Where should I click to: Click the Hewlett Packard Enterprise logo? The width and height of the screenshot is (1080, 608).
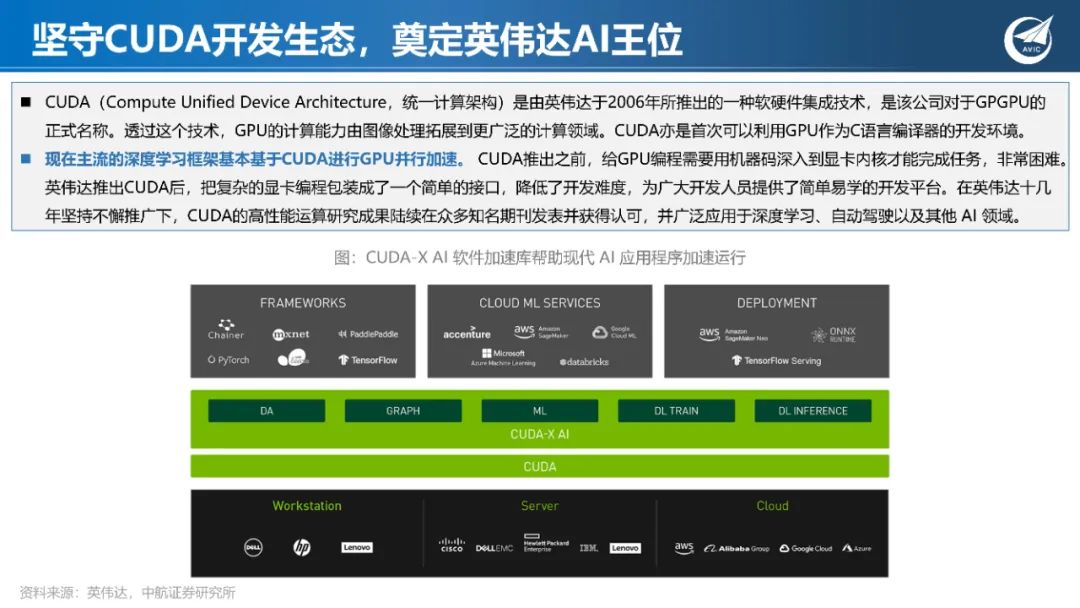click(x=546, y=543)
